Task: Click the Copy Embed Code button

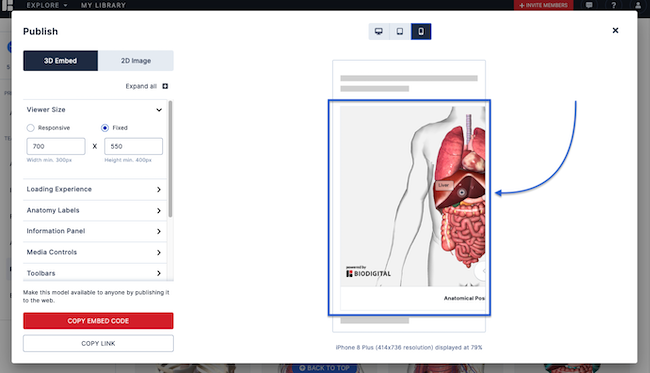Action: click(98, 321)
